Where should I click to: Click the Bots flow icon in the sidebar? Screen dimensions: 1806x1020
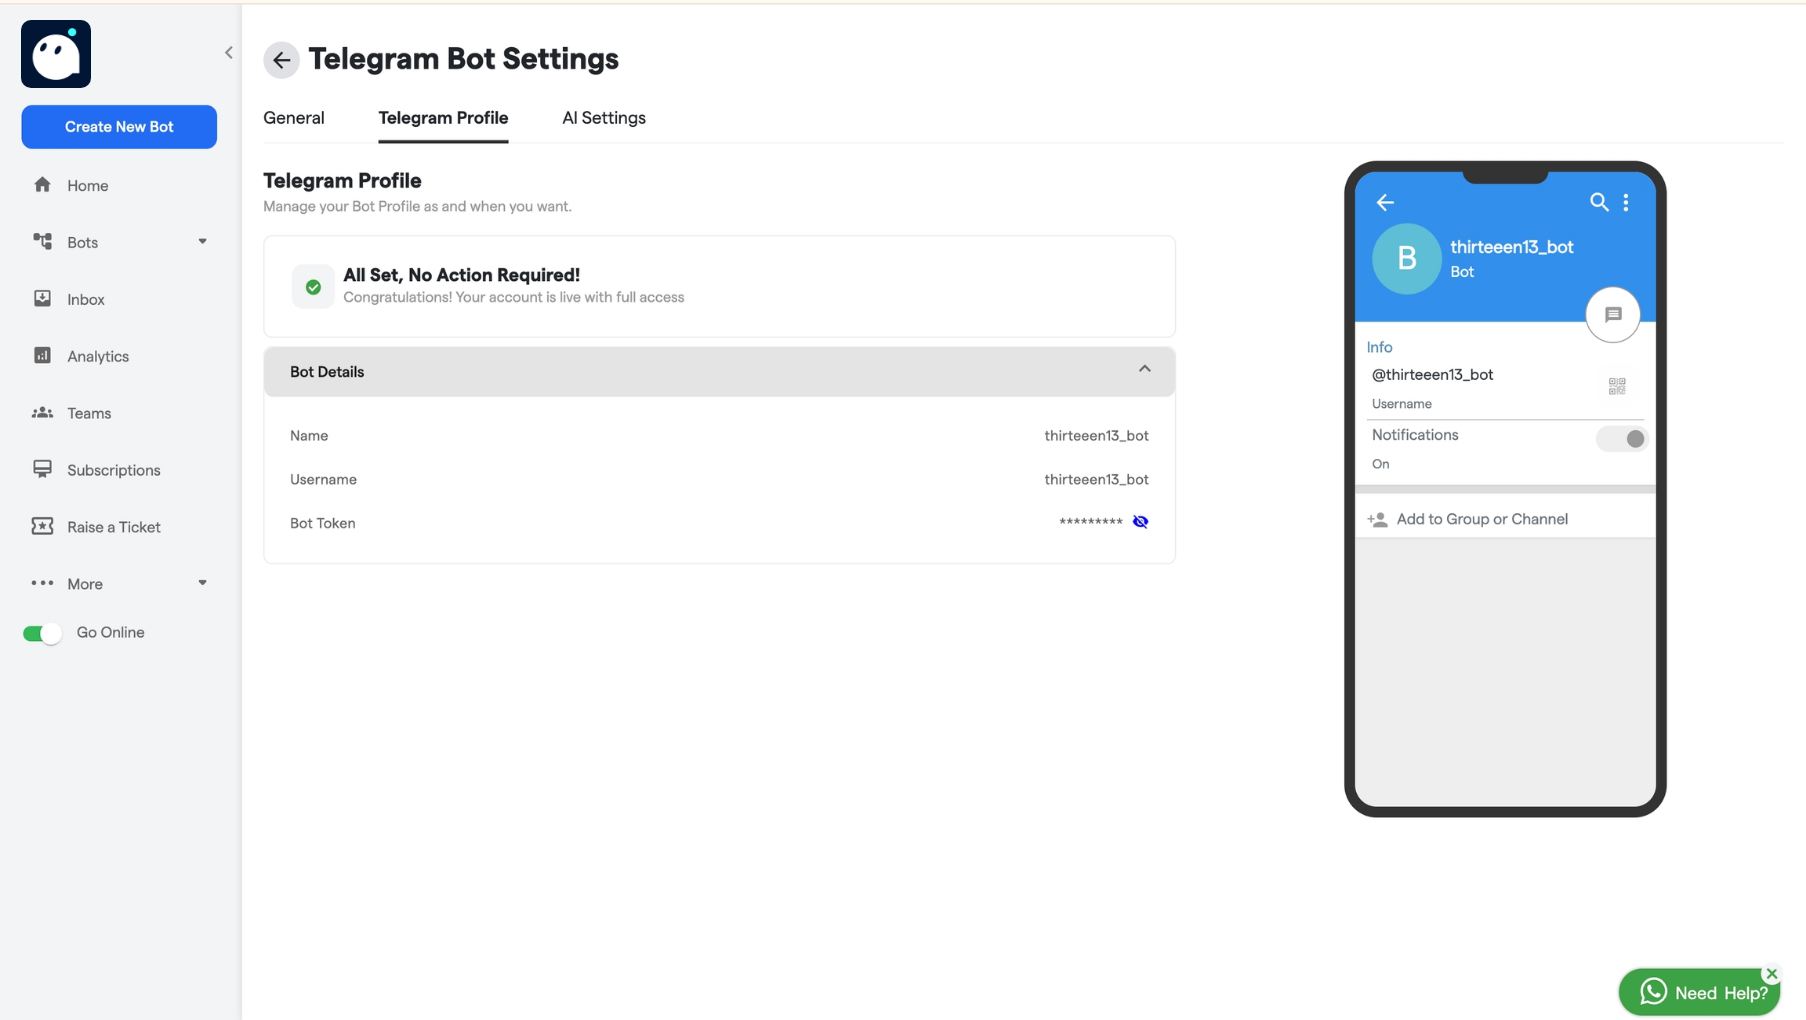point(42,241)
